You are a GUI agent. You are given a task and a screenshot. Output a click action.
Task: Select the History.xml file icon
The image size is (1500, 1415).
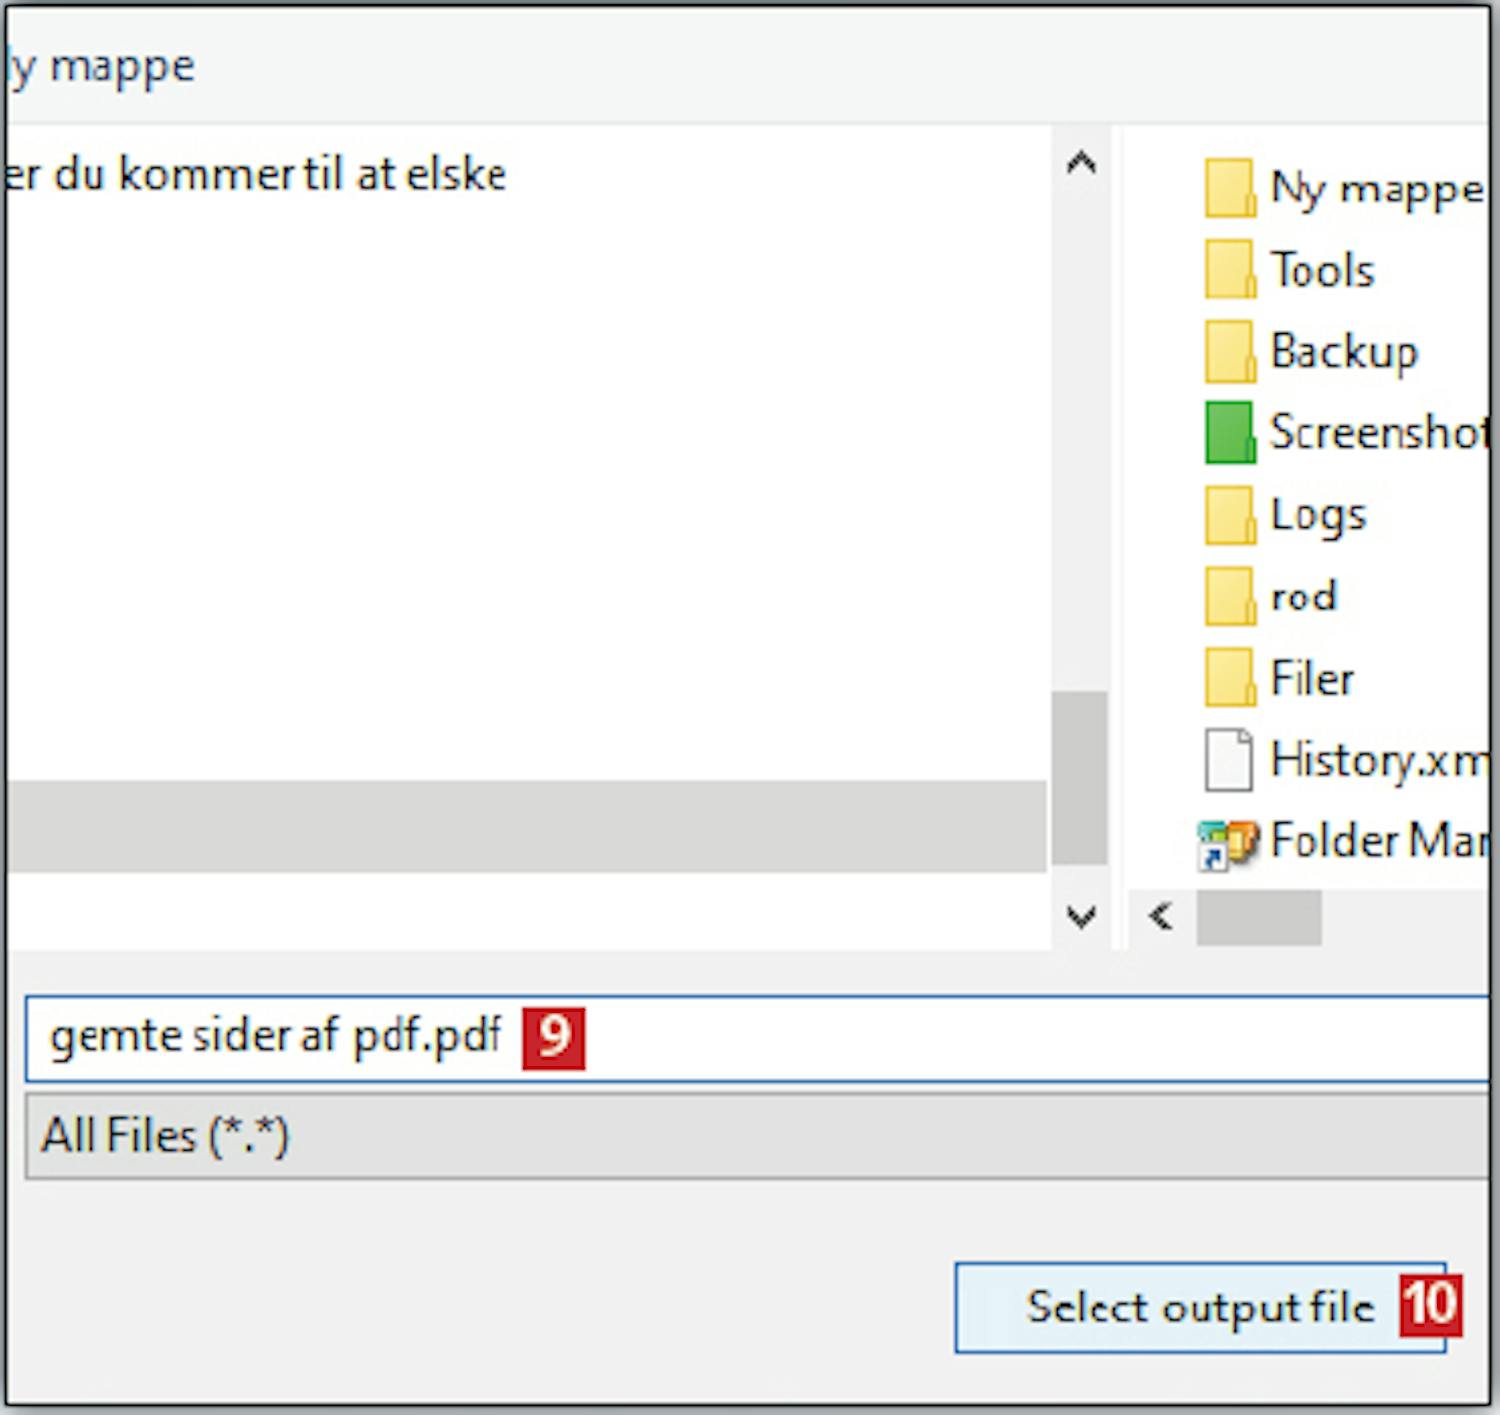pyautogui.click(x=1229, y=760)
